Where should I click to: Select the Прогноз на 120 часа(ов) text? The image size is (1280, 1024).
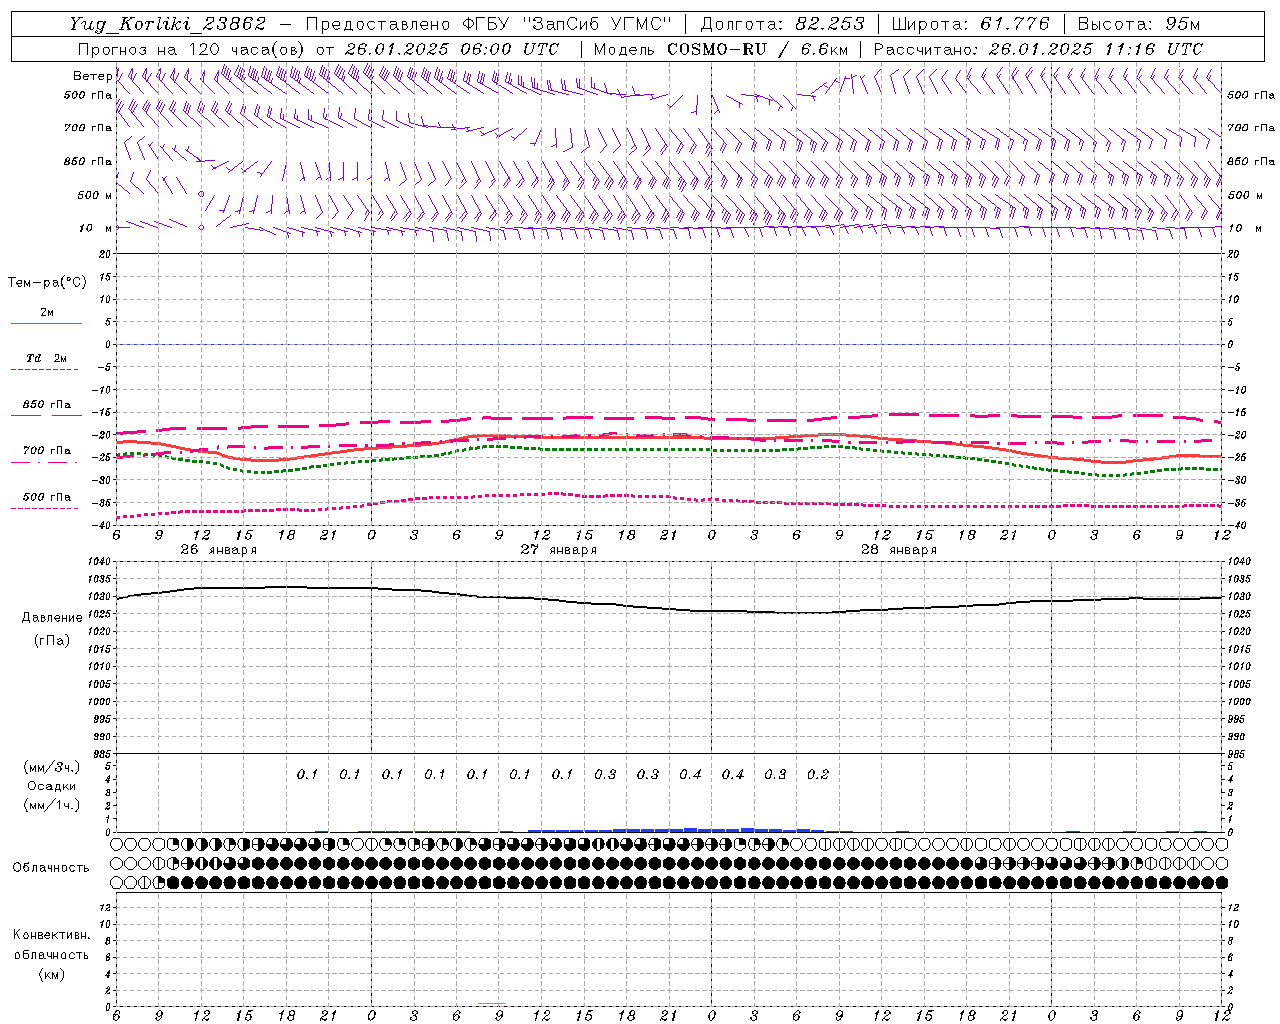pyautogui.click(x=193, y=49)
